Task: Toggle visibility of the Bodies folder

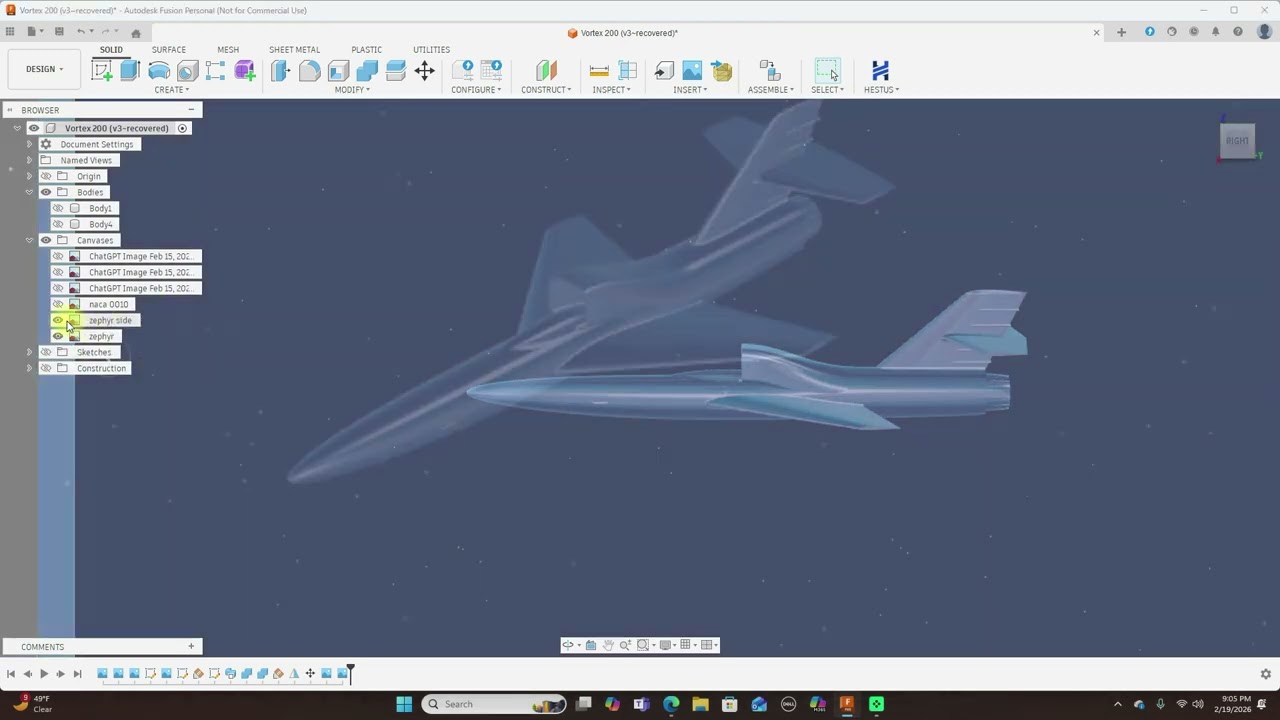Action: pyautogui.click(x=46, y=192)
